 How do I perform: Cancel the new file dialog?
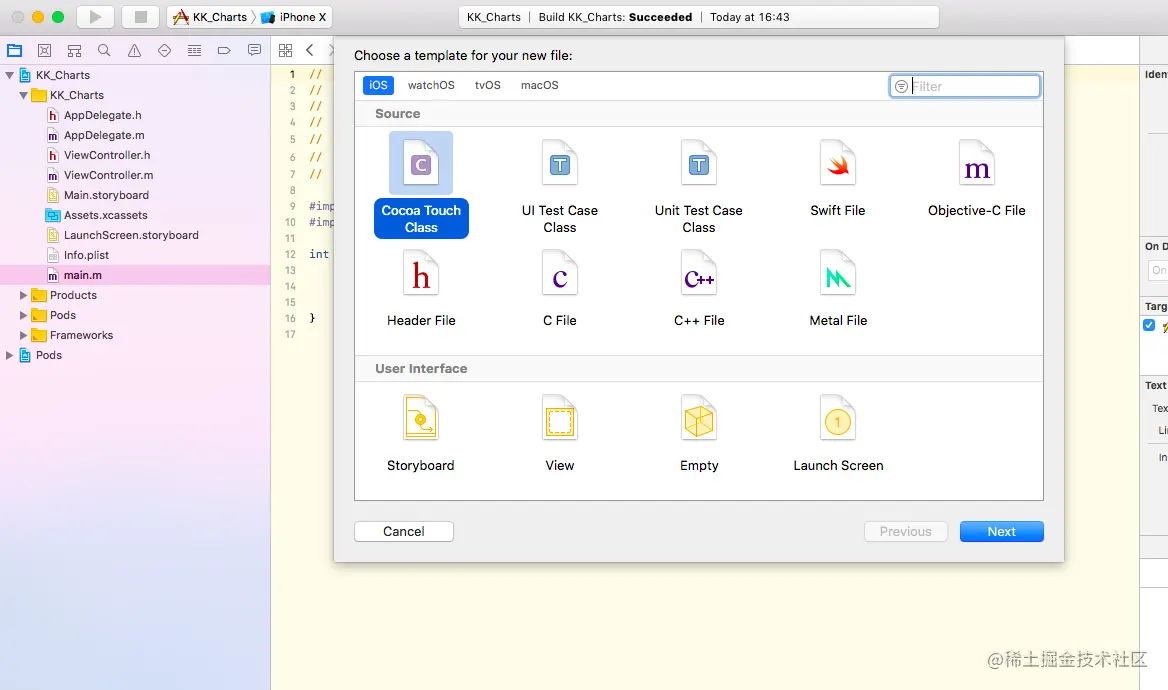(404, 531)
